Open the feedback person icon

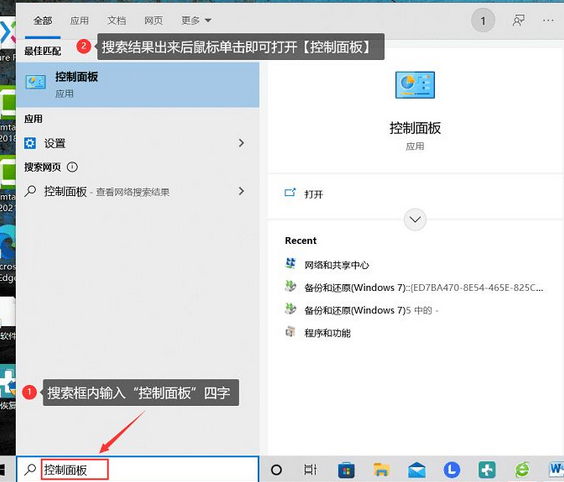pos(518,21)
